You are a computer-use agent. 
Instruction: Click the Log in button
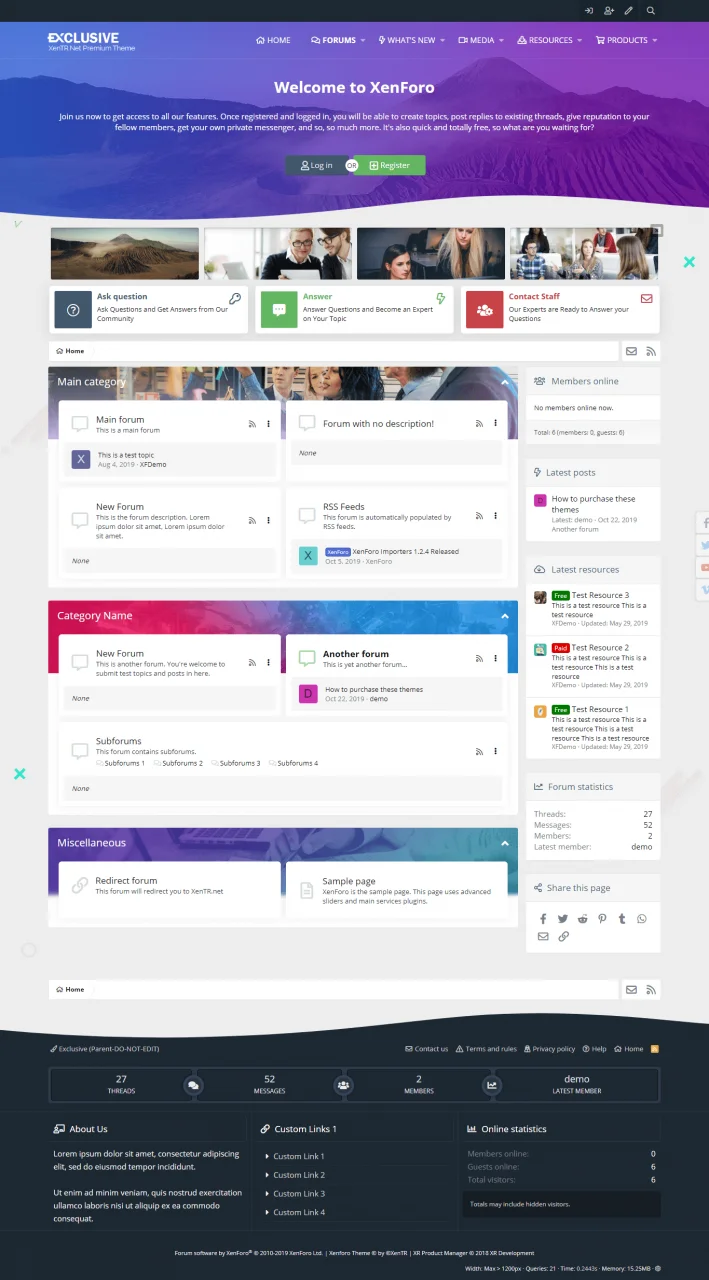point(316,165)
